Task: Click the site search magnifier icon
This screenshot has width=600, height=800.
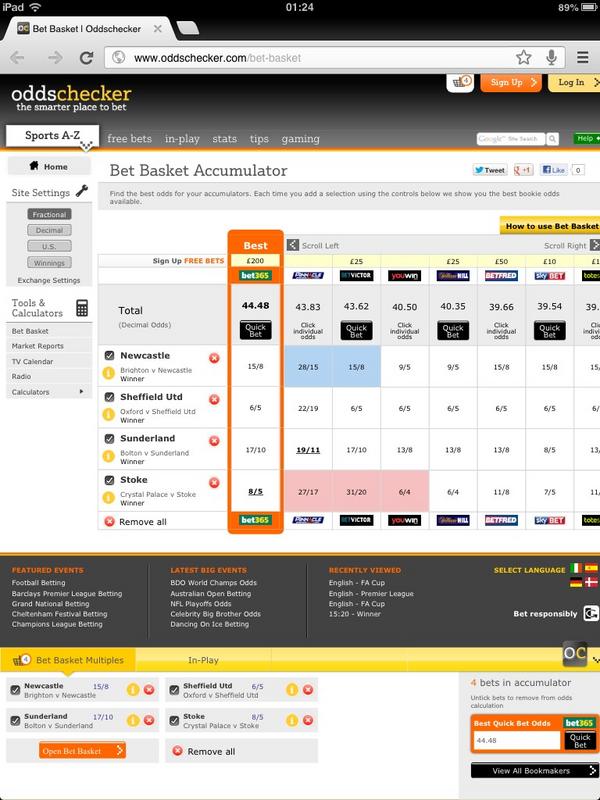Action: point(553,139)
